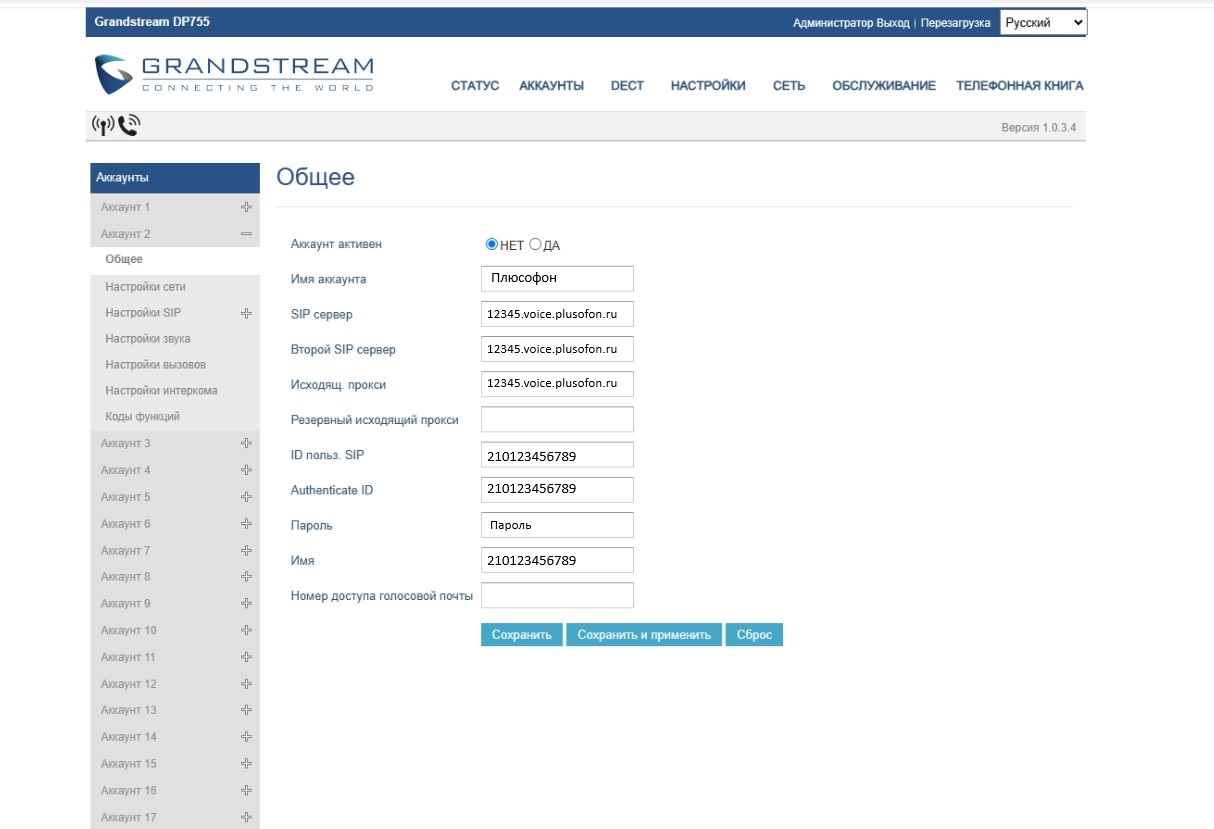Expand Аккаунт 12 plus icon

[246, 685]
